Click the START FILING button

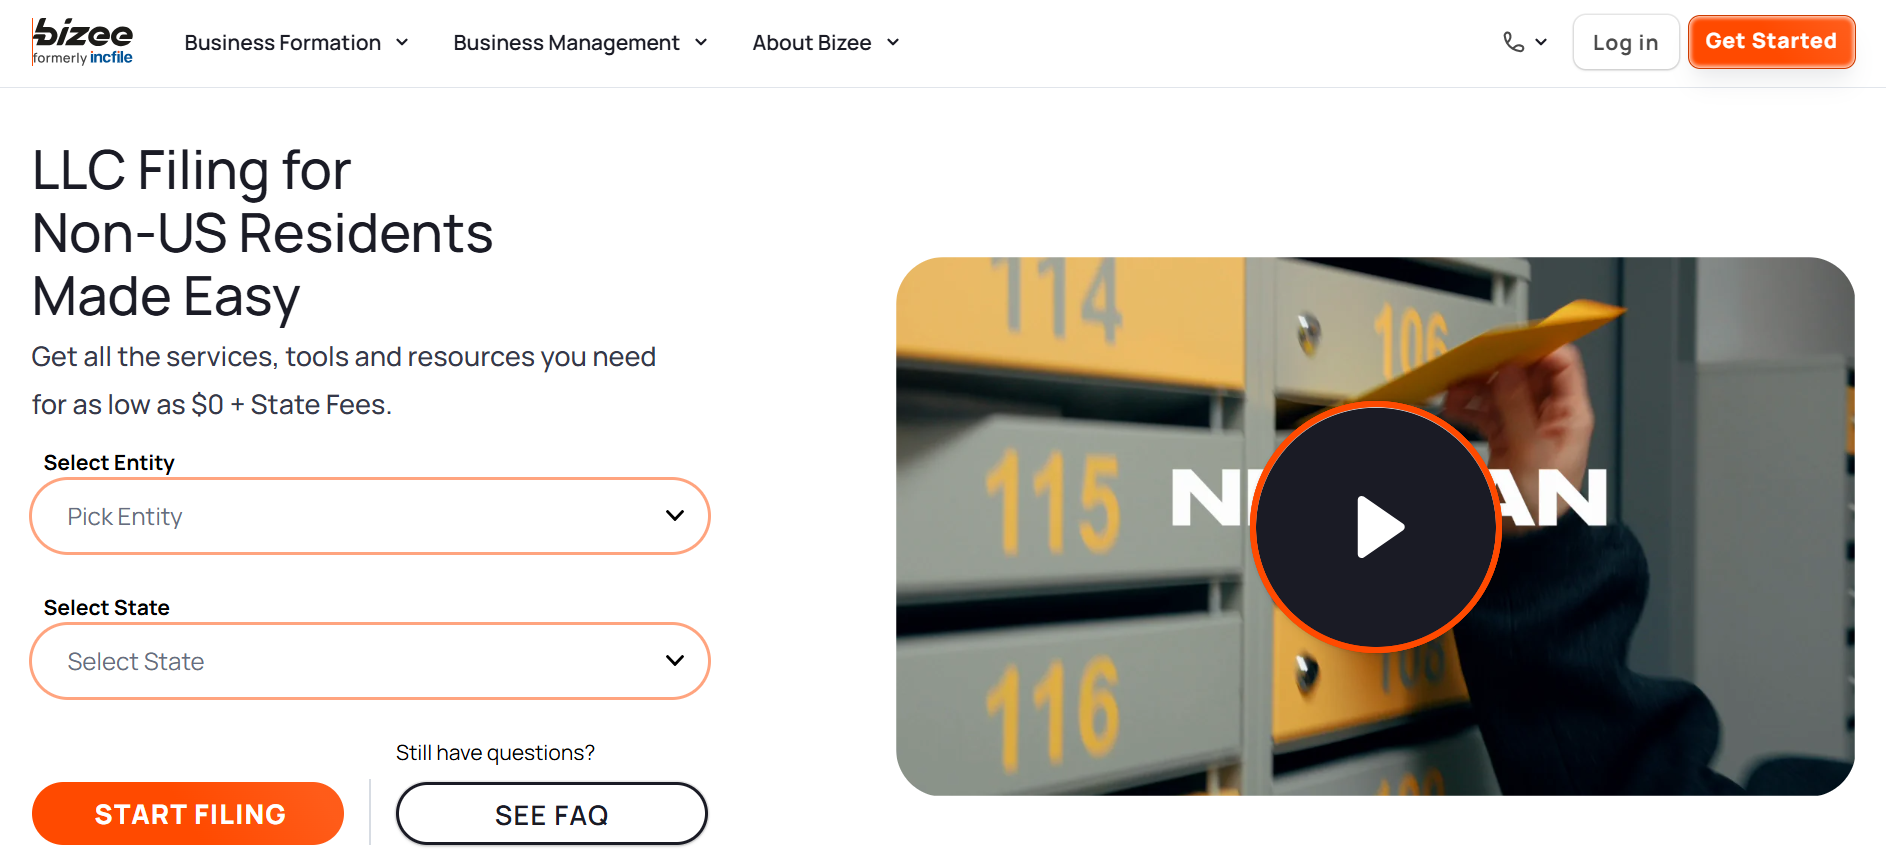coord(188,814)
